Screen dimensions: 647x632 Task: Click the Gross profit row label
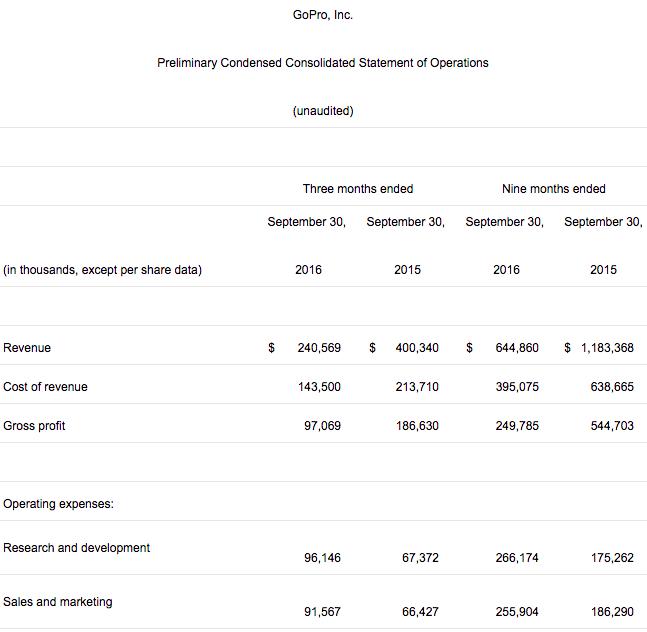click(34, 426)
